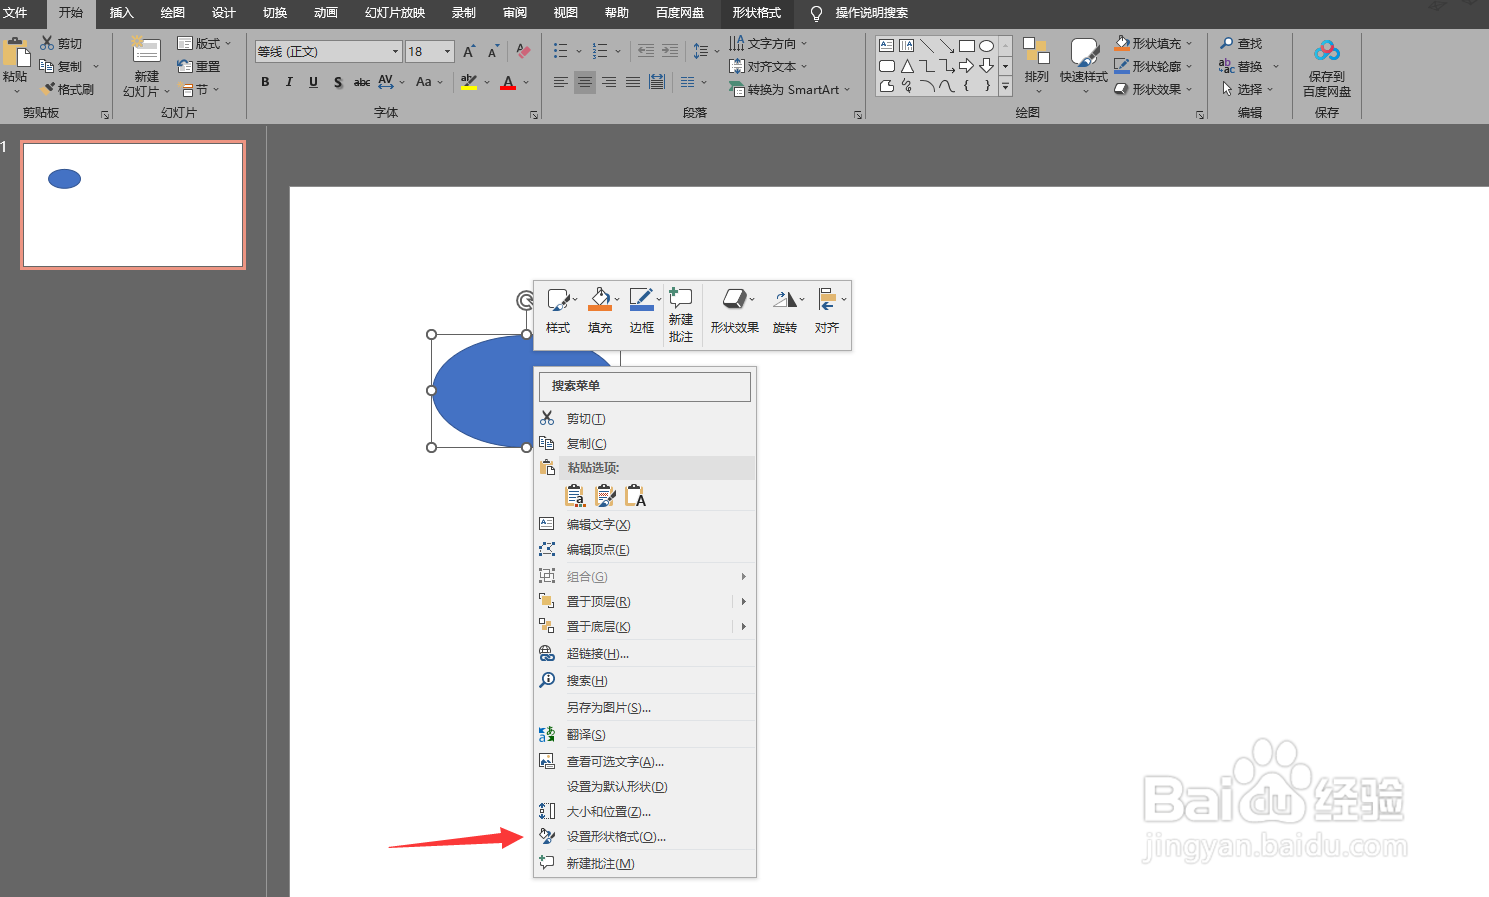The image size is (1489, 897).
Task: Click the line spacing icon
Action: [x=700, y=51]
